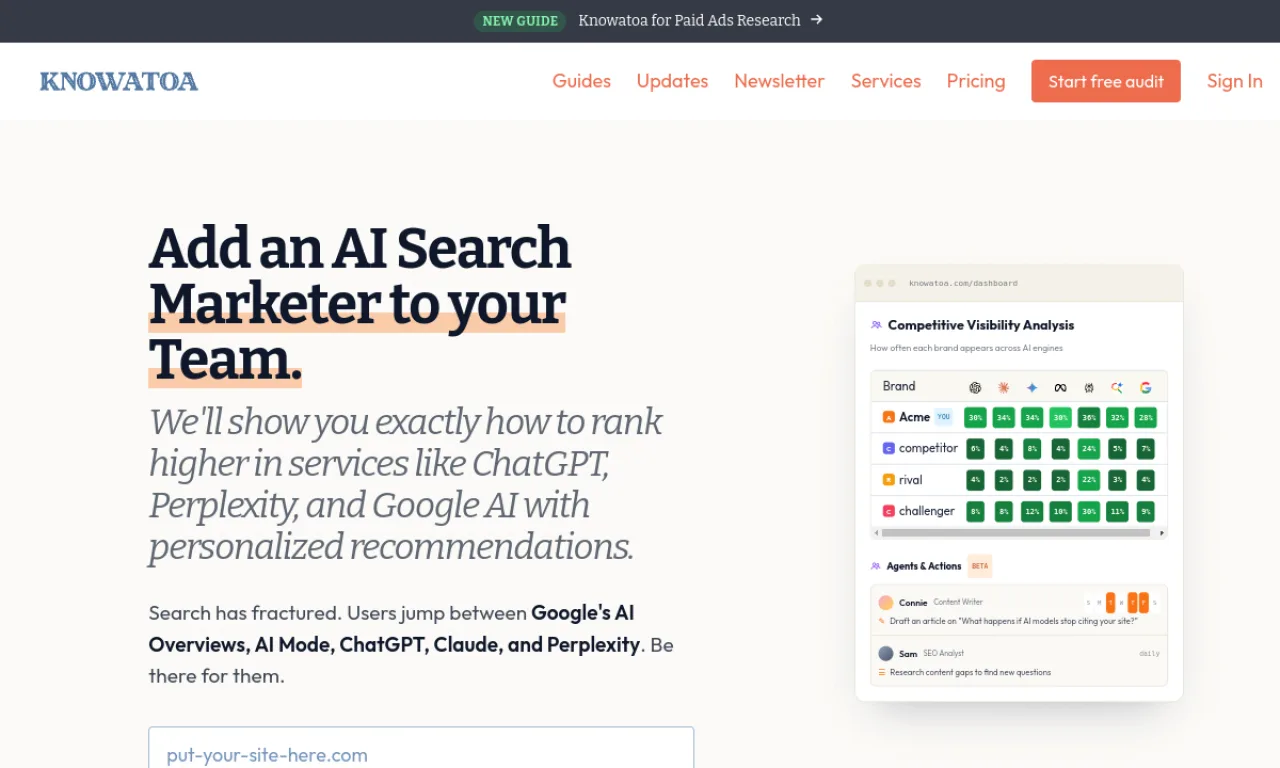Click the knowatoa.com/dashboard address bar
This screenshot has width=1280, height=768.
(x=963, y=283)
